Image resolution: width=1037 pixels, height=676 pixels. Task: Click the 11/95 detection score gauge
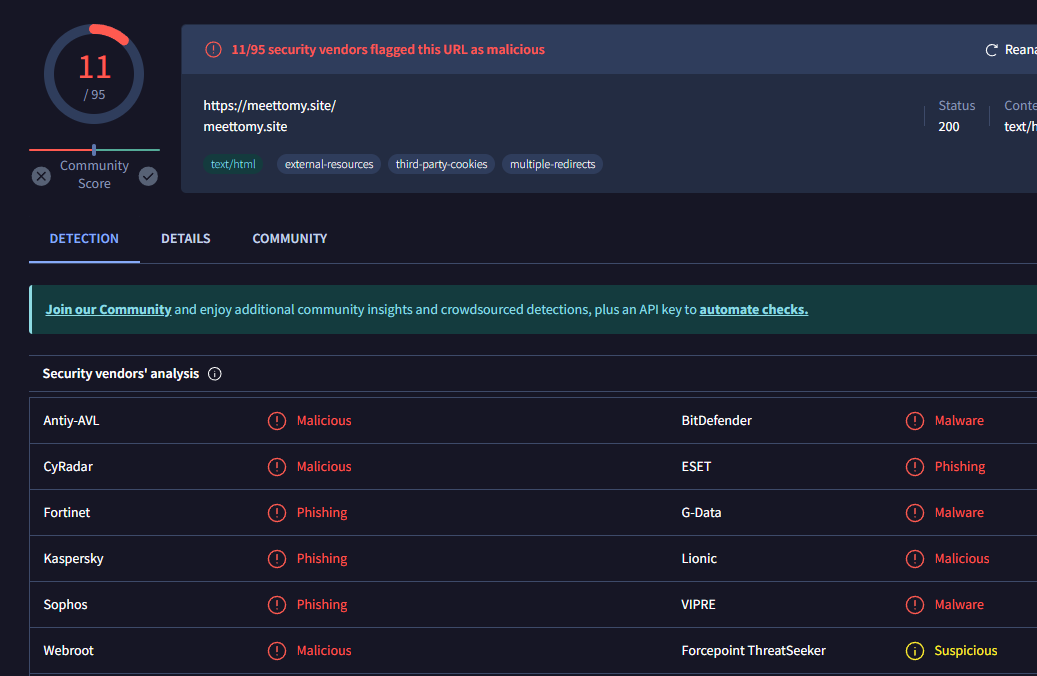pos(94,74)
